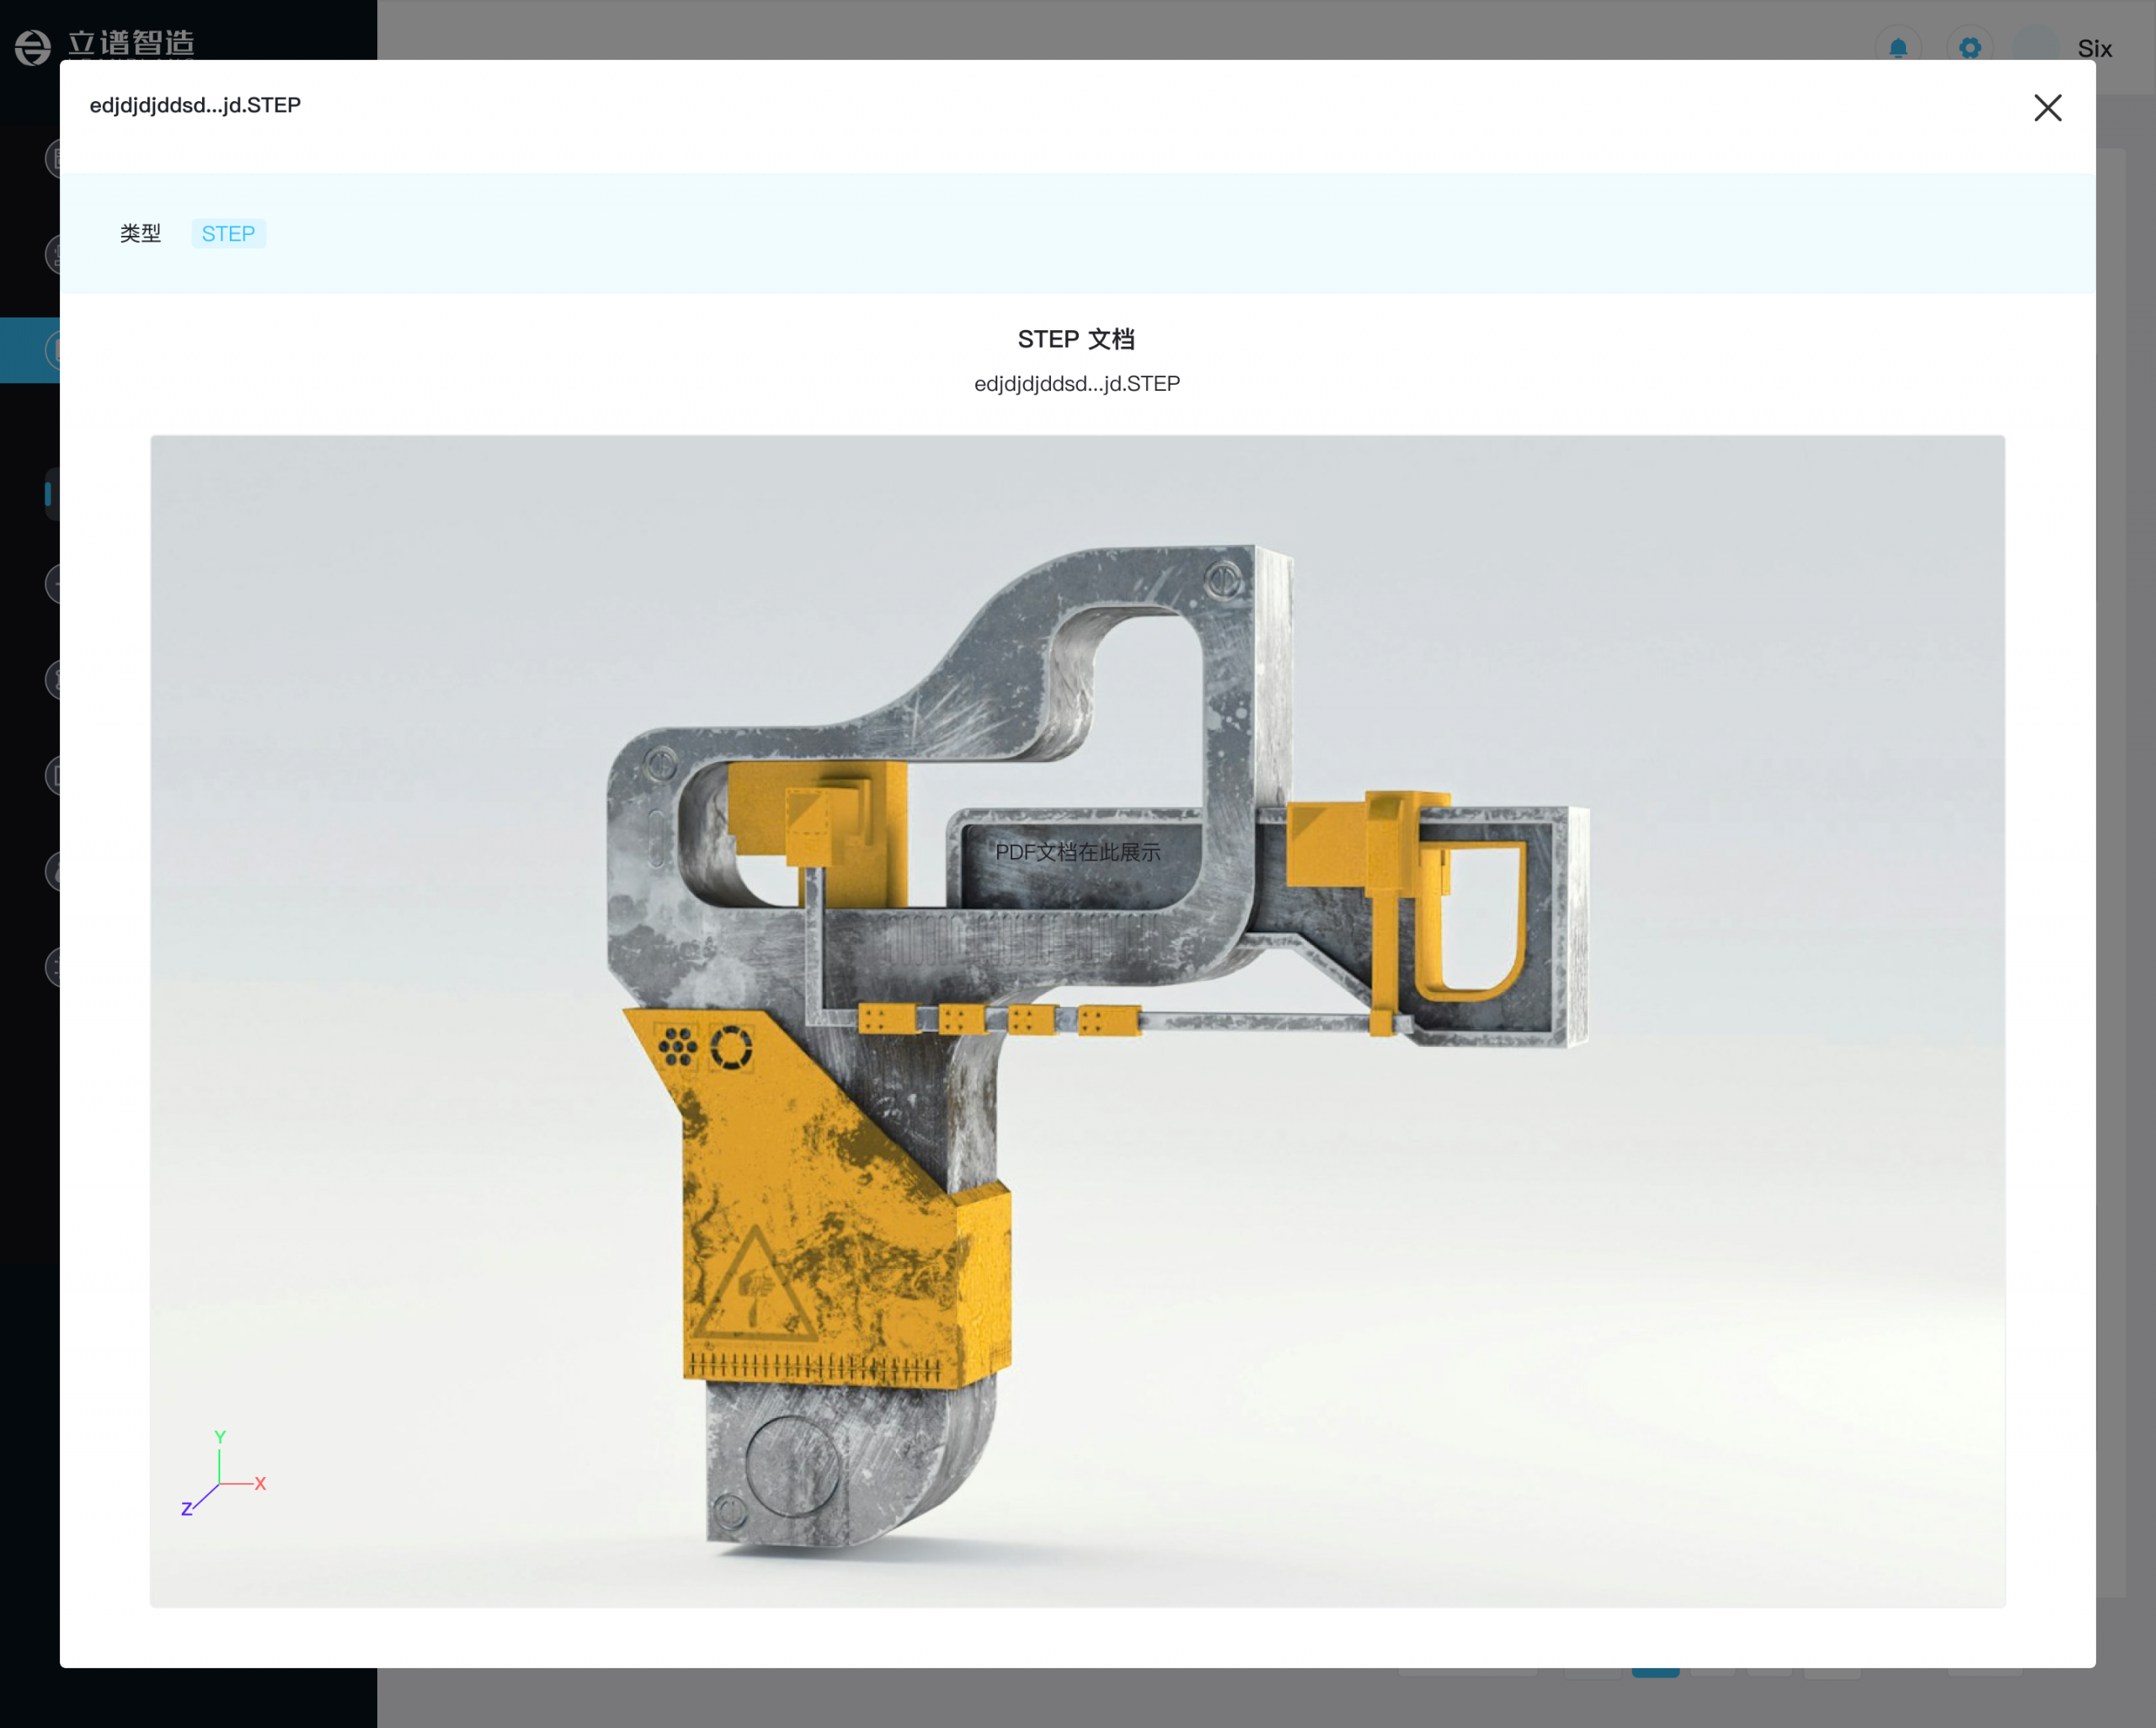This screenshot has height=1728, width=2156.
Task: Select the highlighted blue sidebar menu item
Action: (30, 350)
